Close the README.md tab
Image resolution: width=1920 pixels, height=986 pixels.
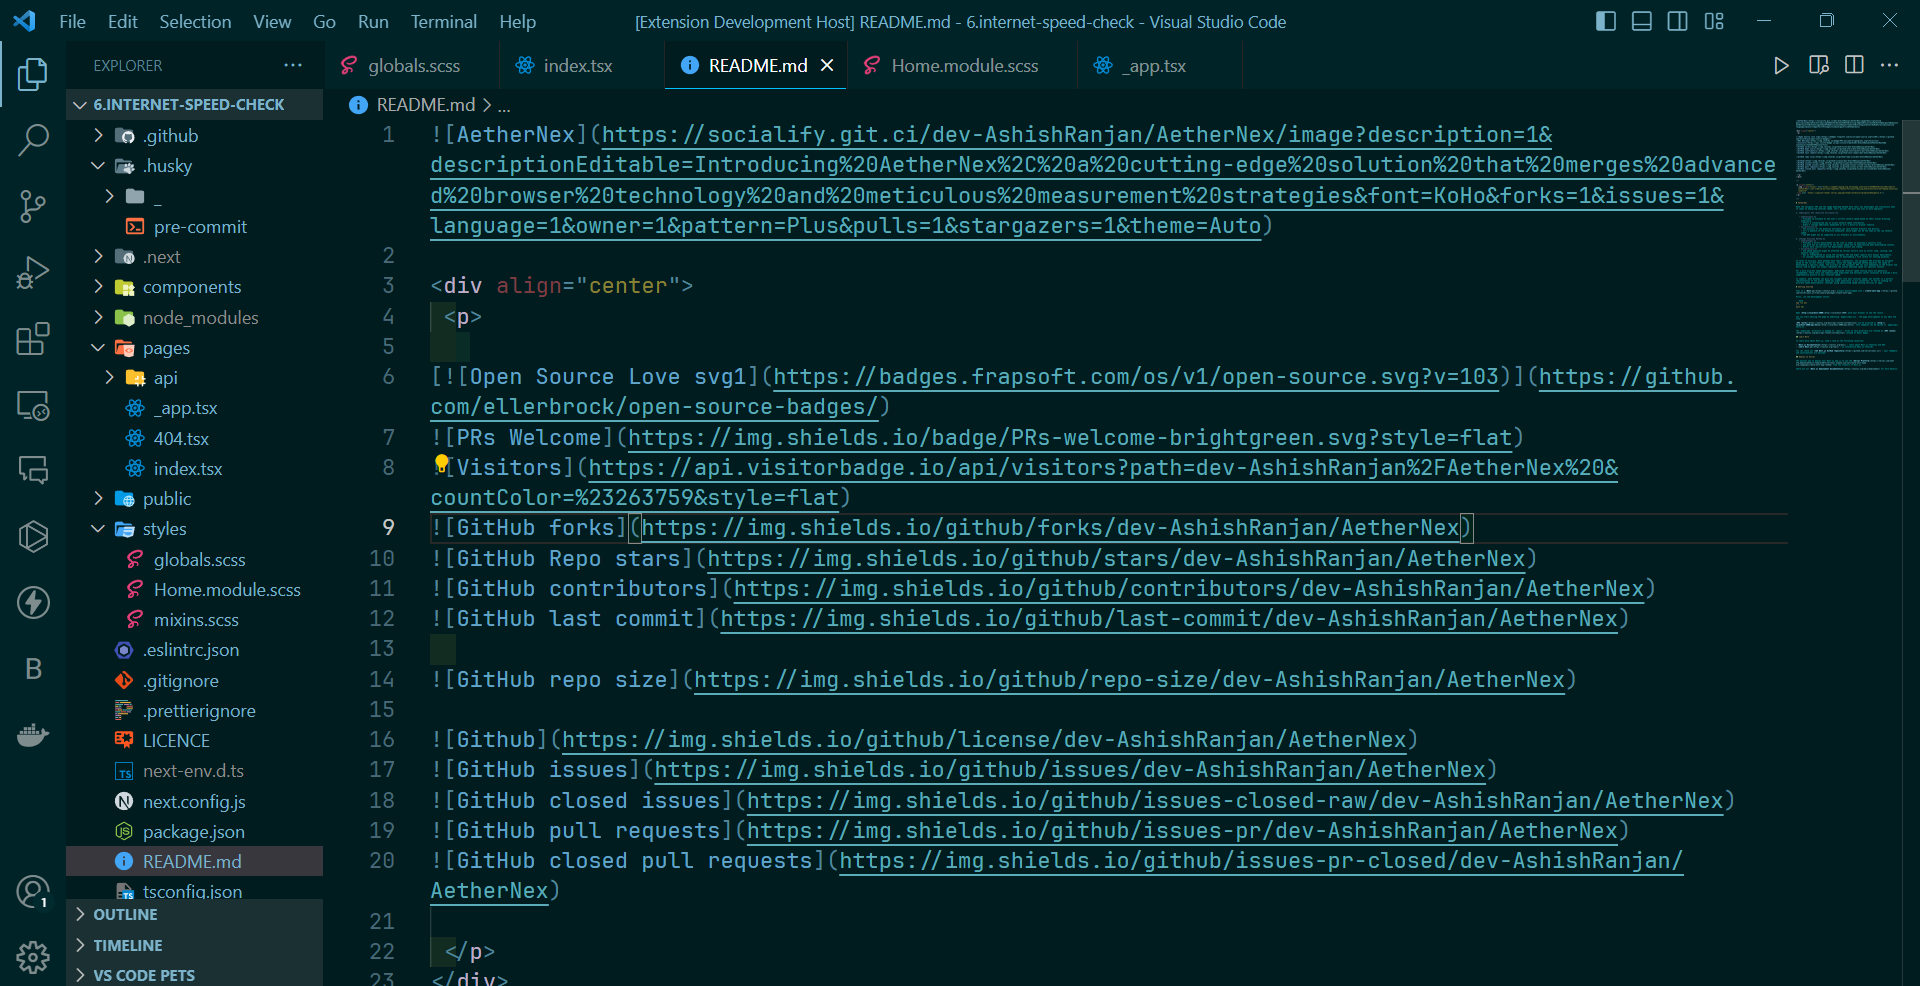[827, 65]
